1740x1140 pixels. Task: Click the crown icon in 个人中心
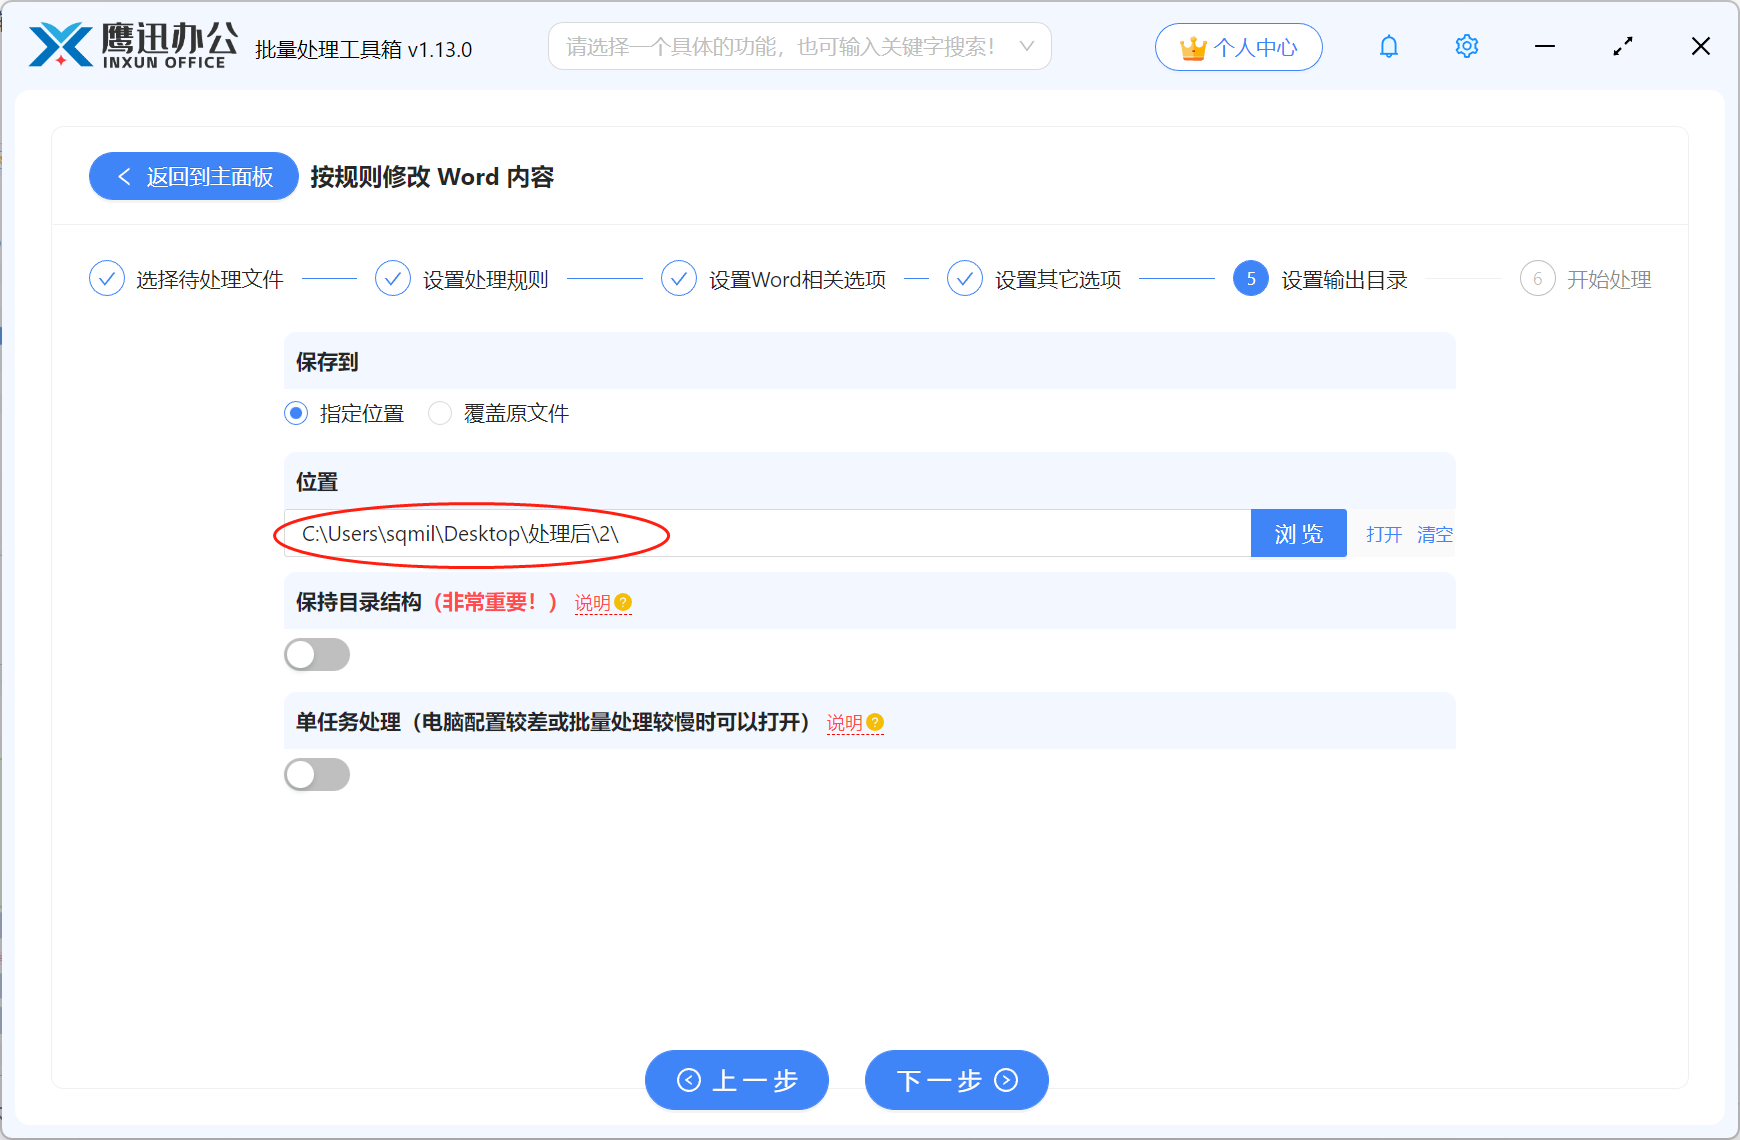[x=1192, y=46]
